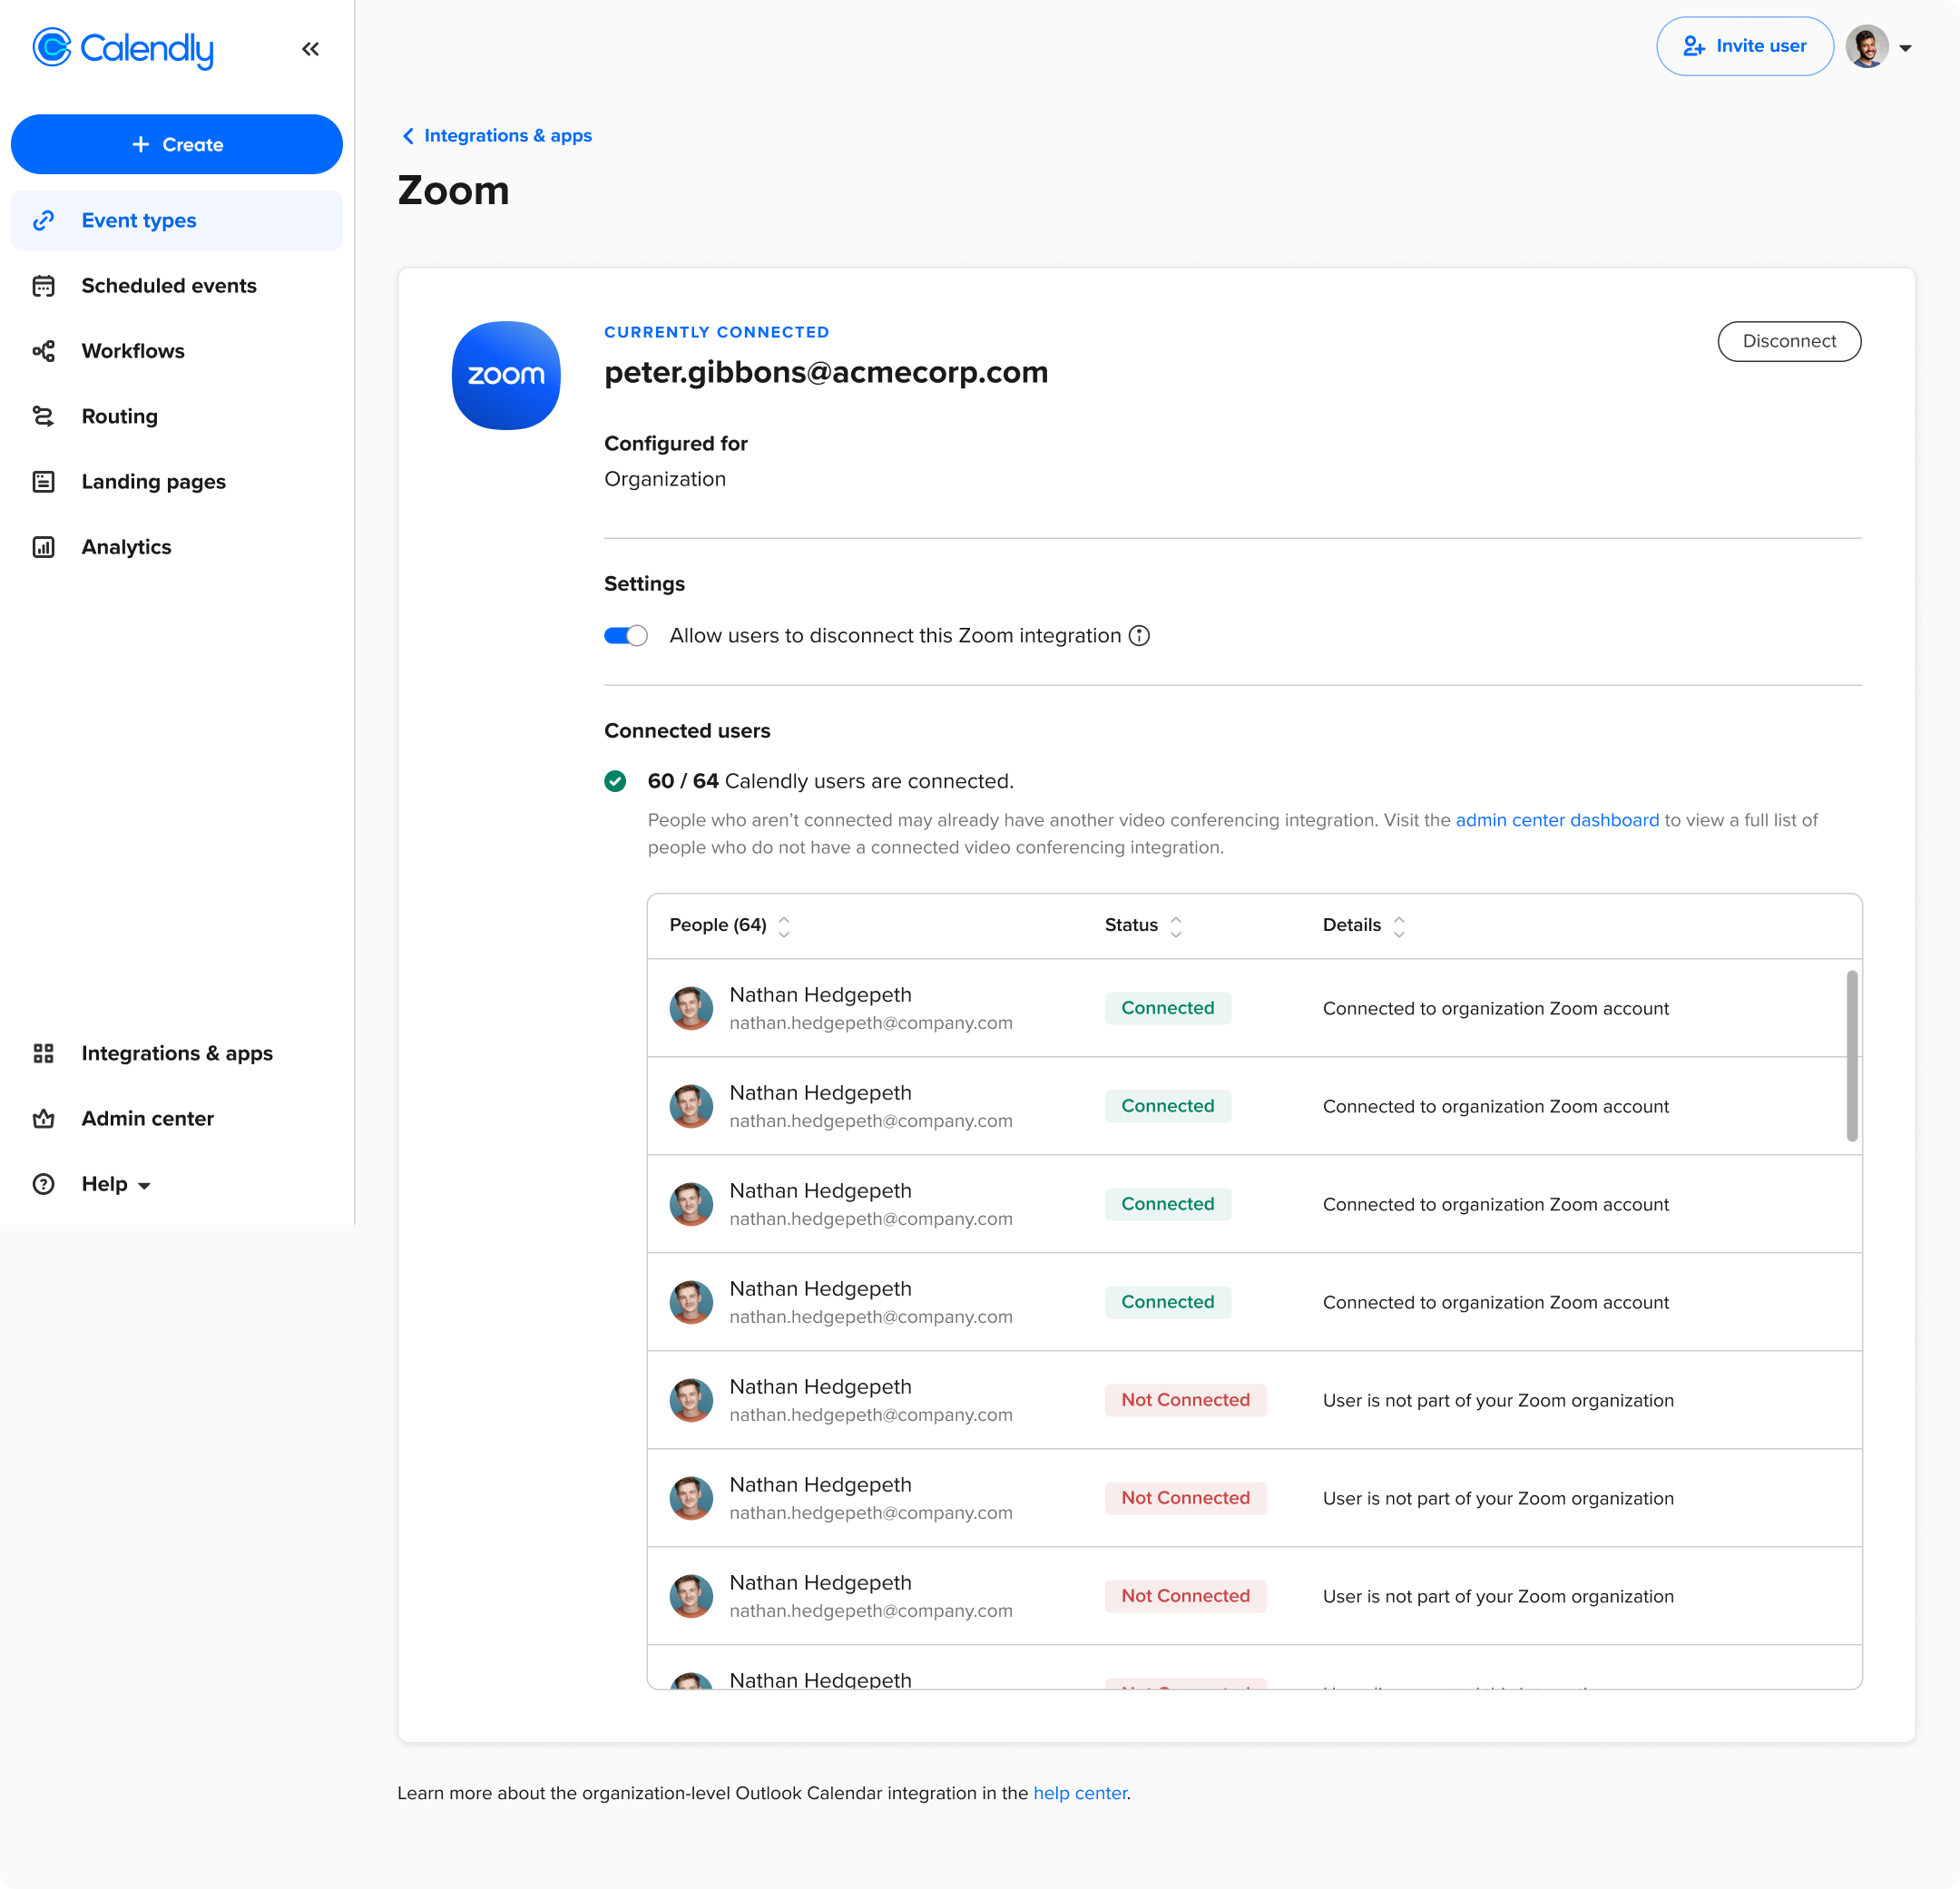Collapse the sidebar with double-chevron icon
Image resolution: width=1960 pixels, height=1889 pixels.
[x=310, y=49]
